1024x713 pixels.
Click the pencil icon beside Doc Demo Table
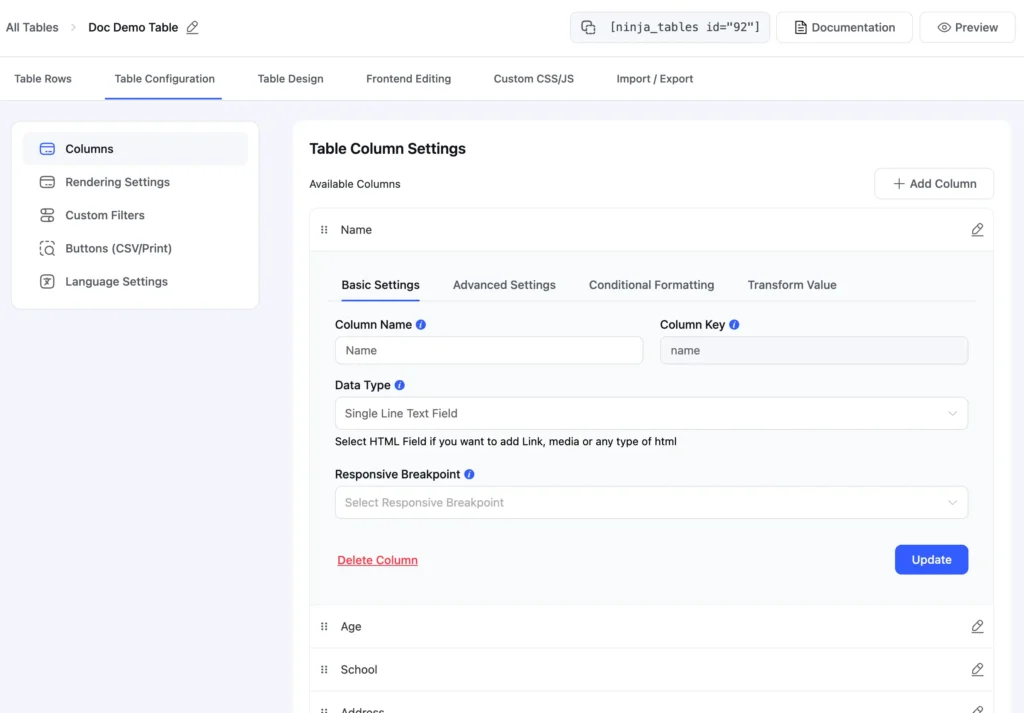coord(192,27)
